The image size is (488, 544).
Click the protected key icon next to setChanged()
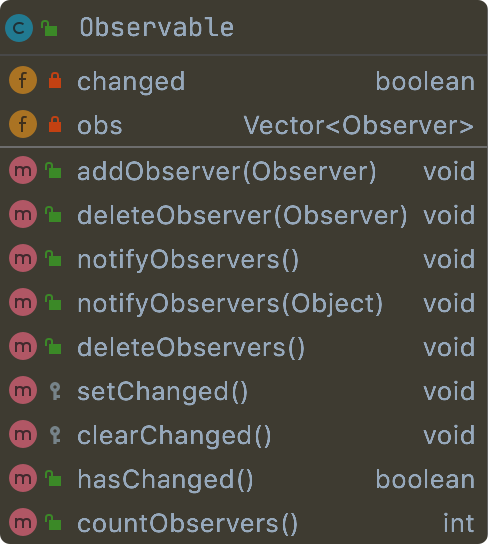tap(55, 391)
